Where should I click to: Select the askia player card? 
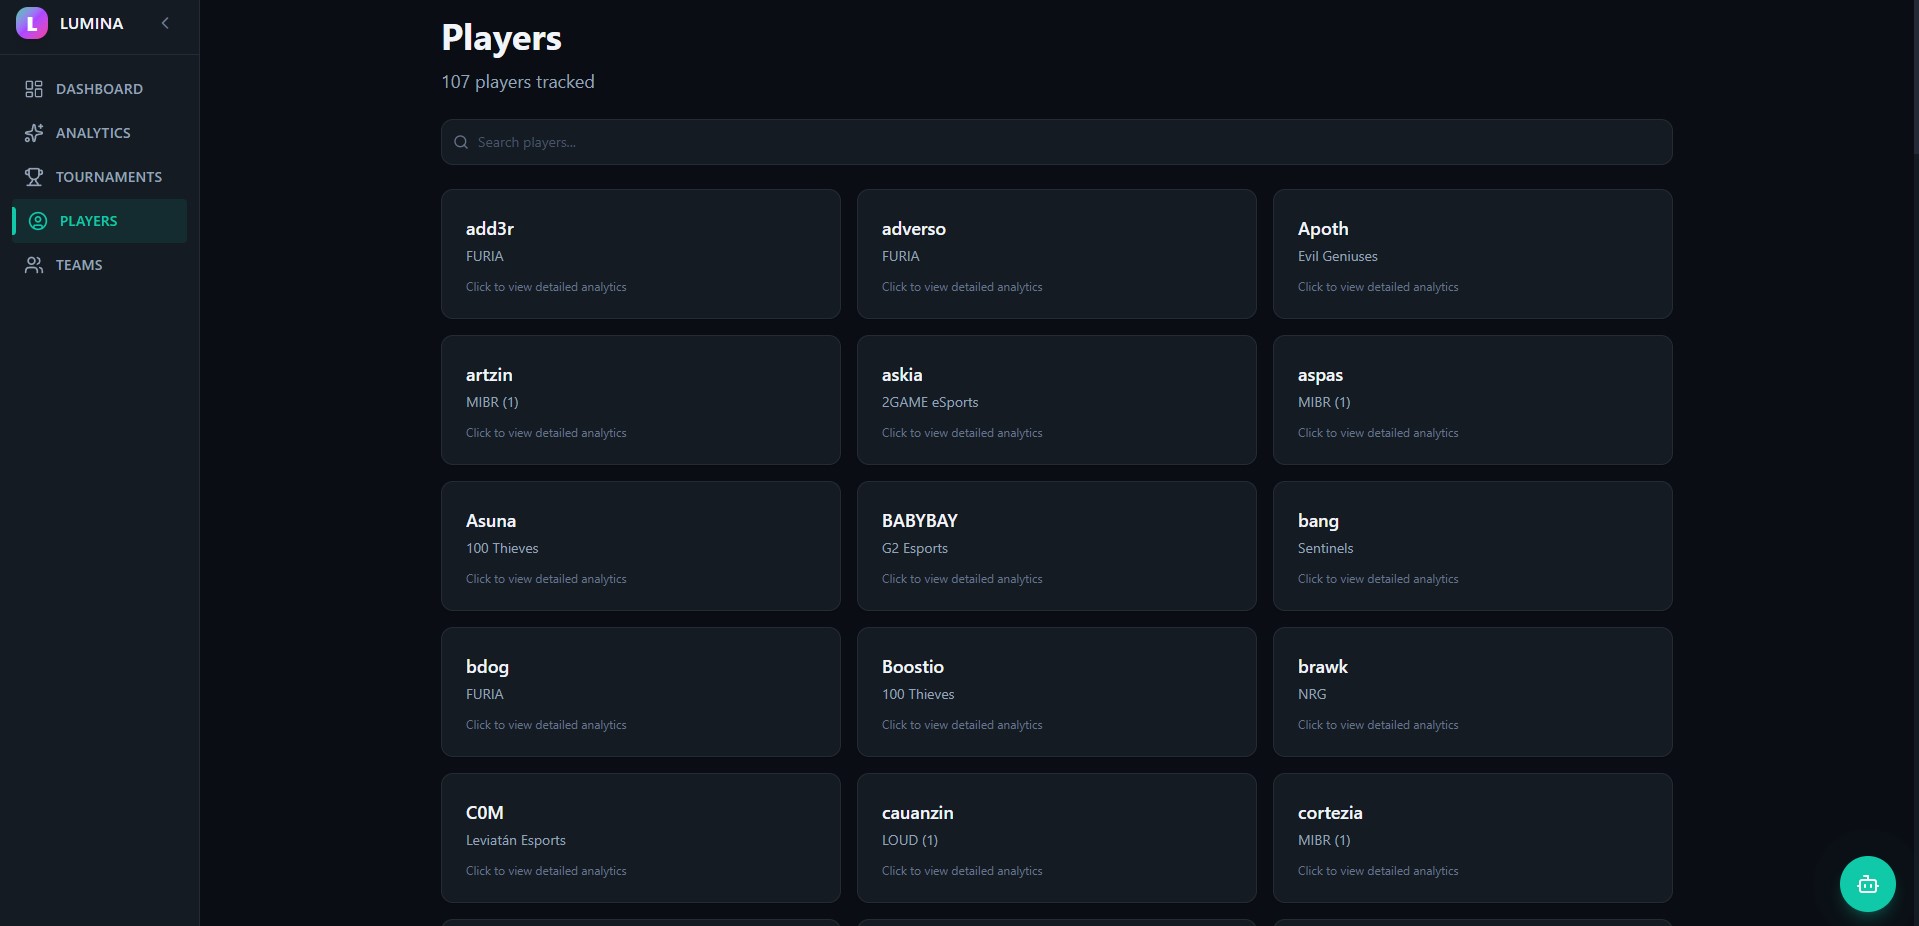(x=1057, y=400)
